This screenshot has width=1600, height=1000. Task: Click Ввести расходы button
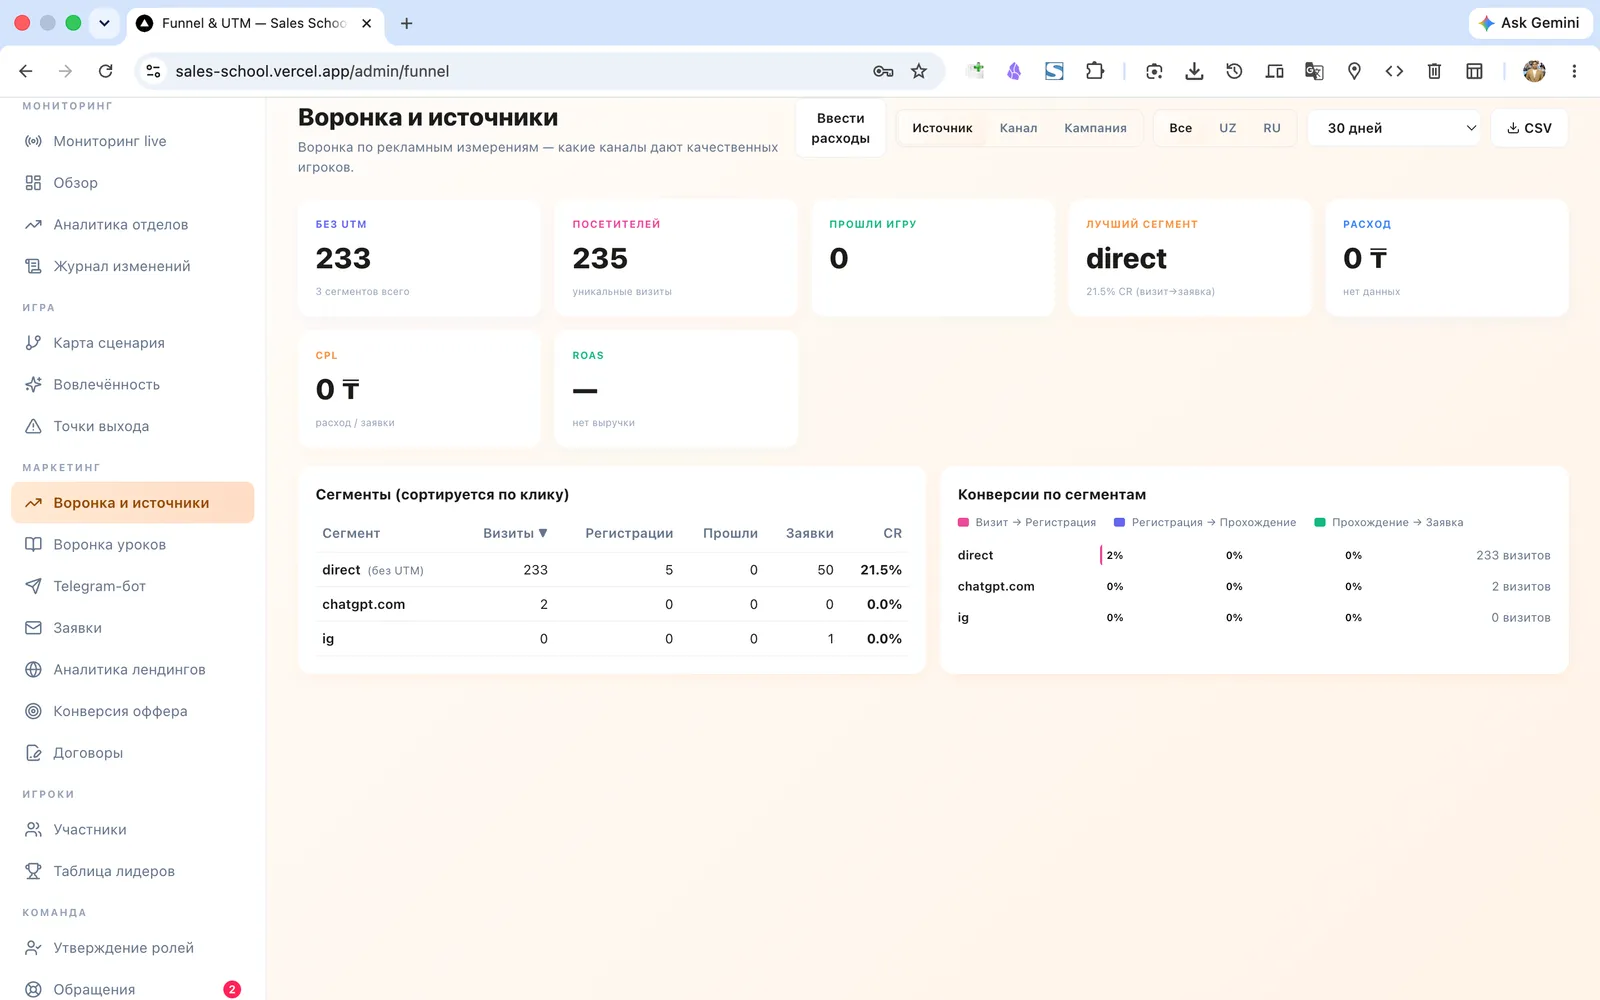click(x=840, y=128)
